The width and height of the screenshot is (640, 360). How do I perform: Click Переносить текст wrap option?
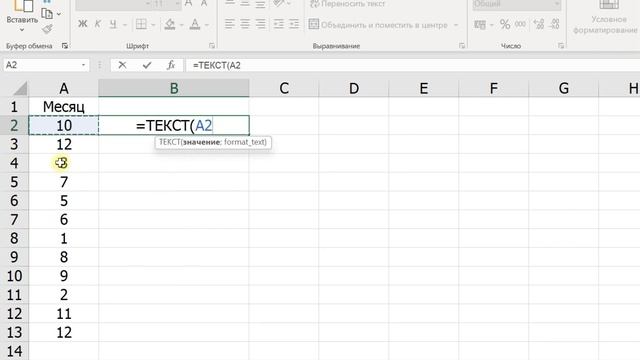coord(347,4)
